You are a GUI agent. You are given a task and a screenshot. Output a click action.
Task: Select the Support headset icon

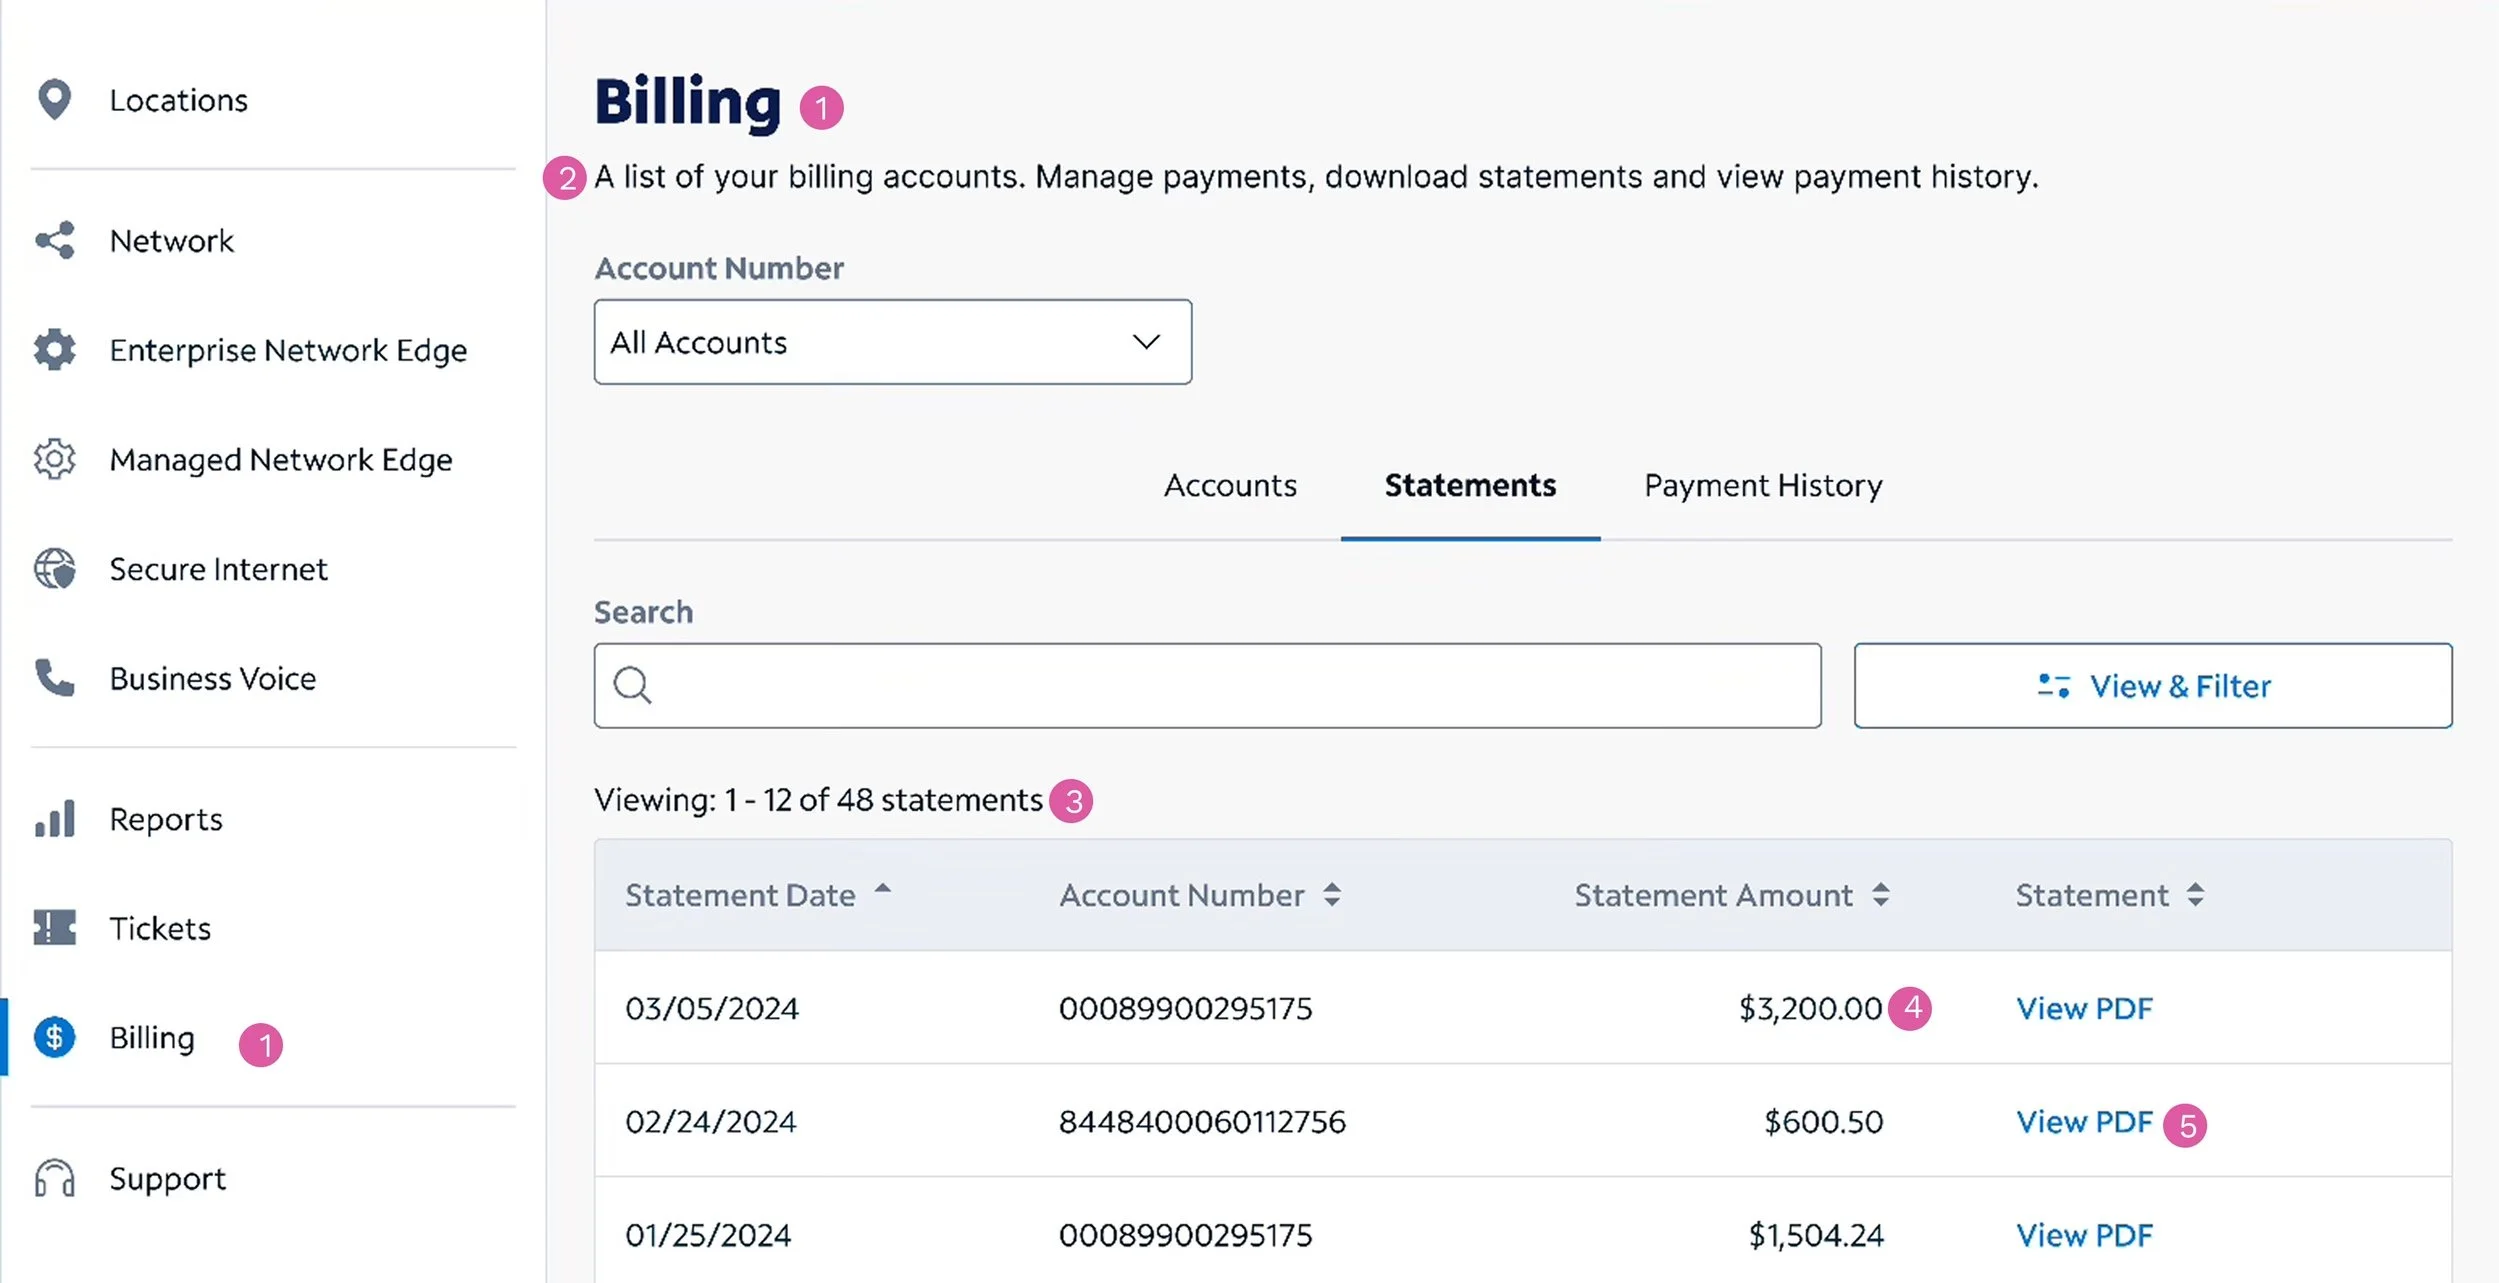point(53,1177)
